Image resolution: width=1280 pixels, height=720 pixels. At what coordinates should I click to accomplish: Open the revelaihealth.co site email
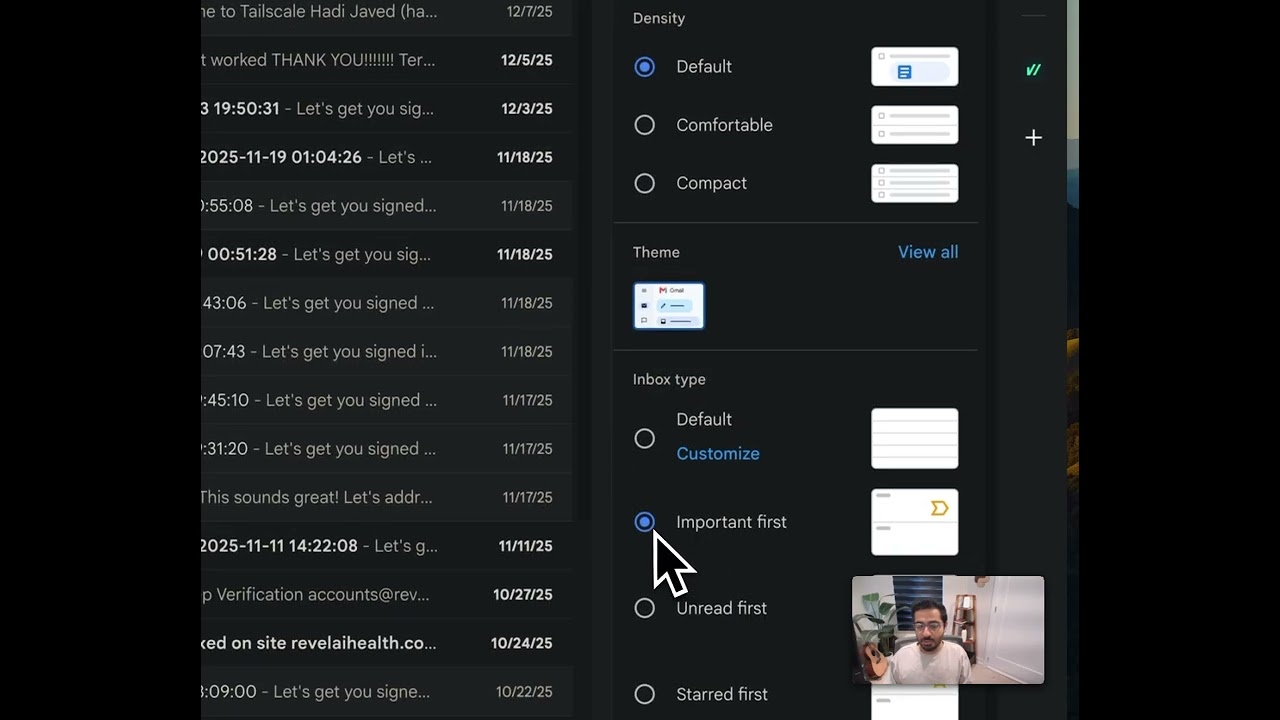point(387,643)
